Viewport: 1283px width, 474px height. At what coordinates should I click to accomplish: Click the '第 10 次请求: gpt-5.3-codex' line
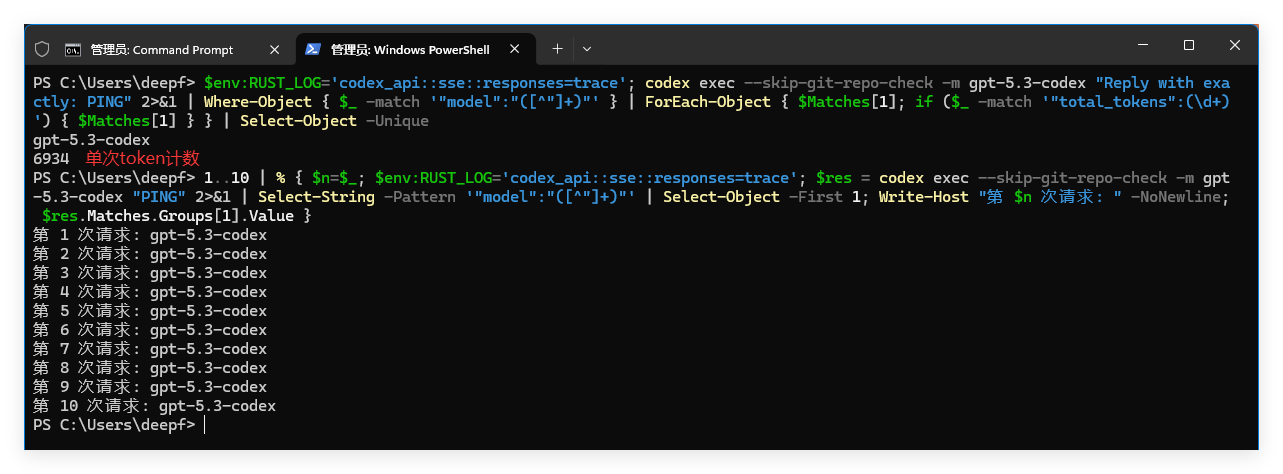pos(155,406)
